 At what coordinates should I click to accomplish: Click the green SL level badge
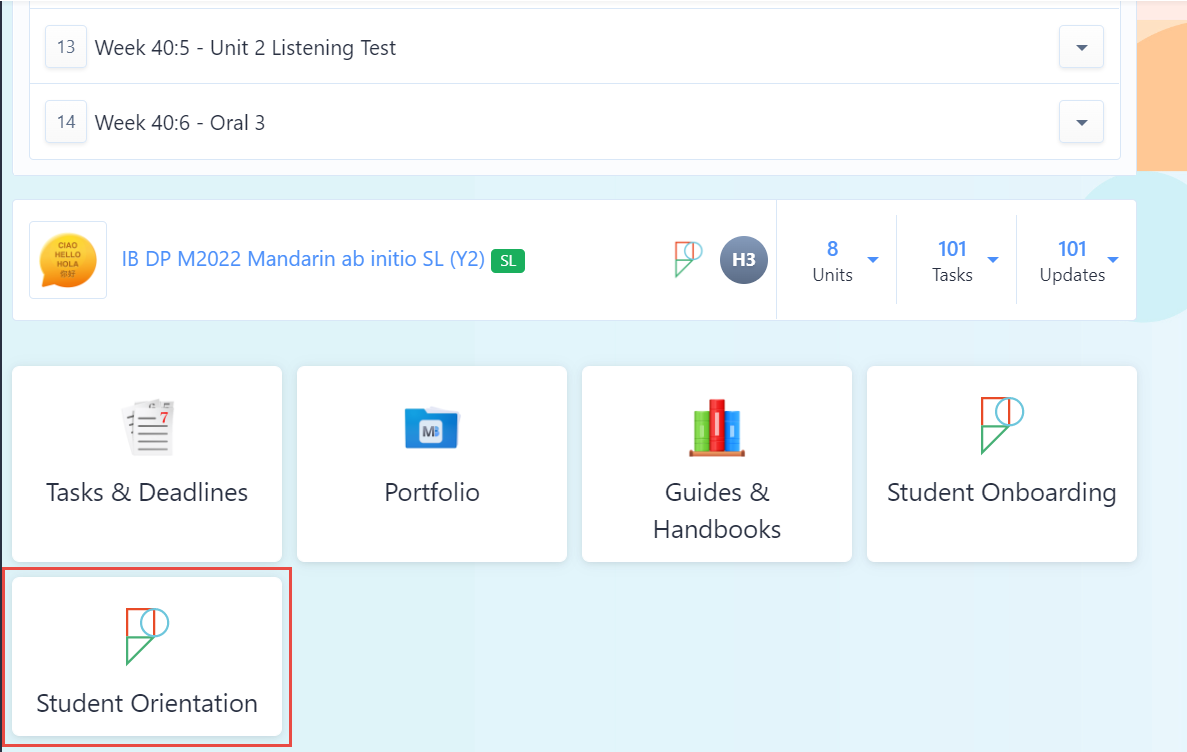pyautogui.click(x=508, y=261)
